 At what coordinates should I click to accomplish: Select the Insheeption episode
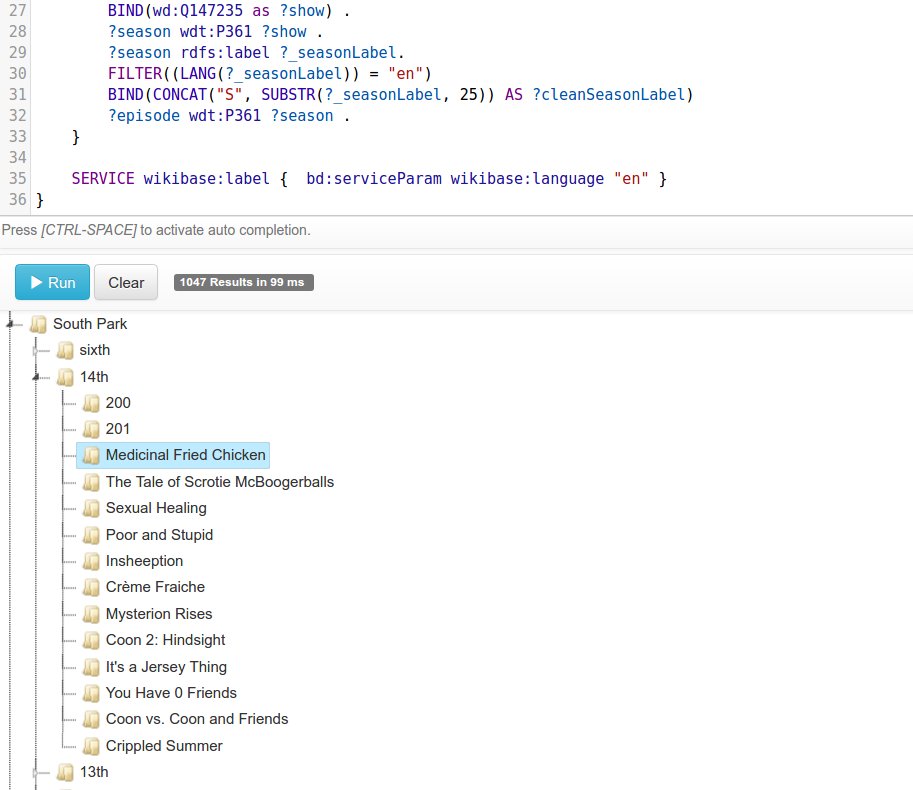point(144,561)
